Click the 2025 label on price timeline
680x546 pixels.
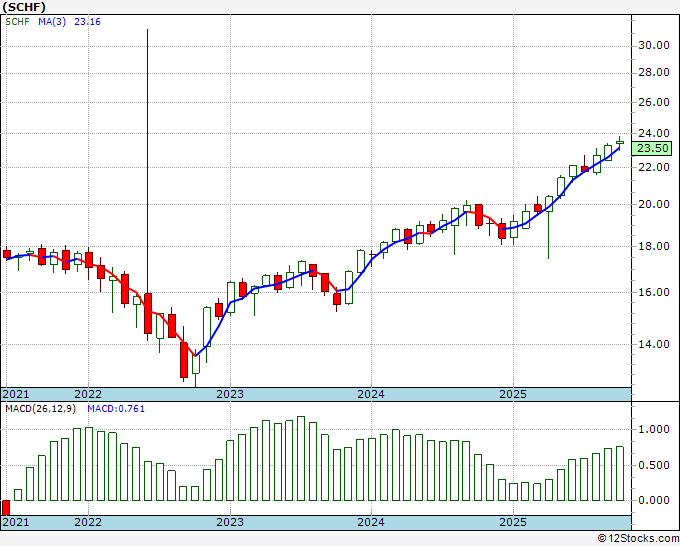(x=513, y=394)
